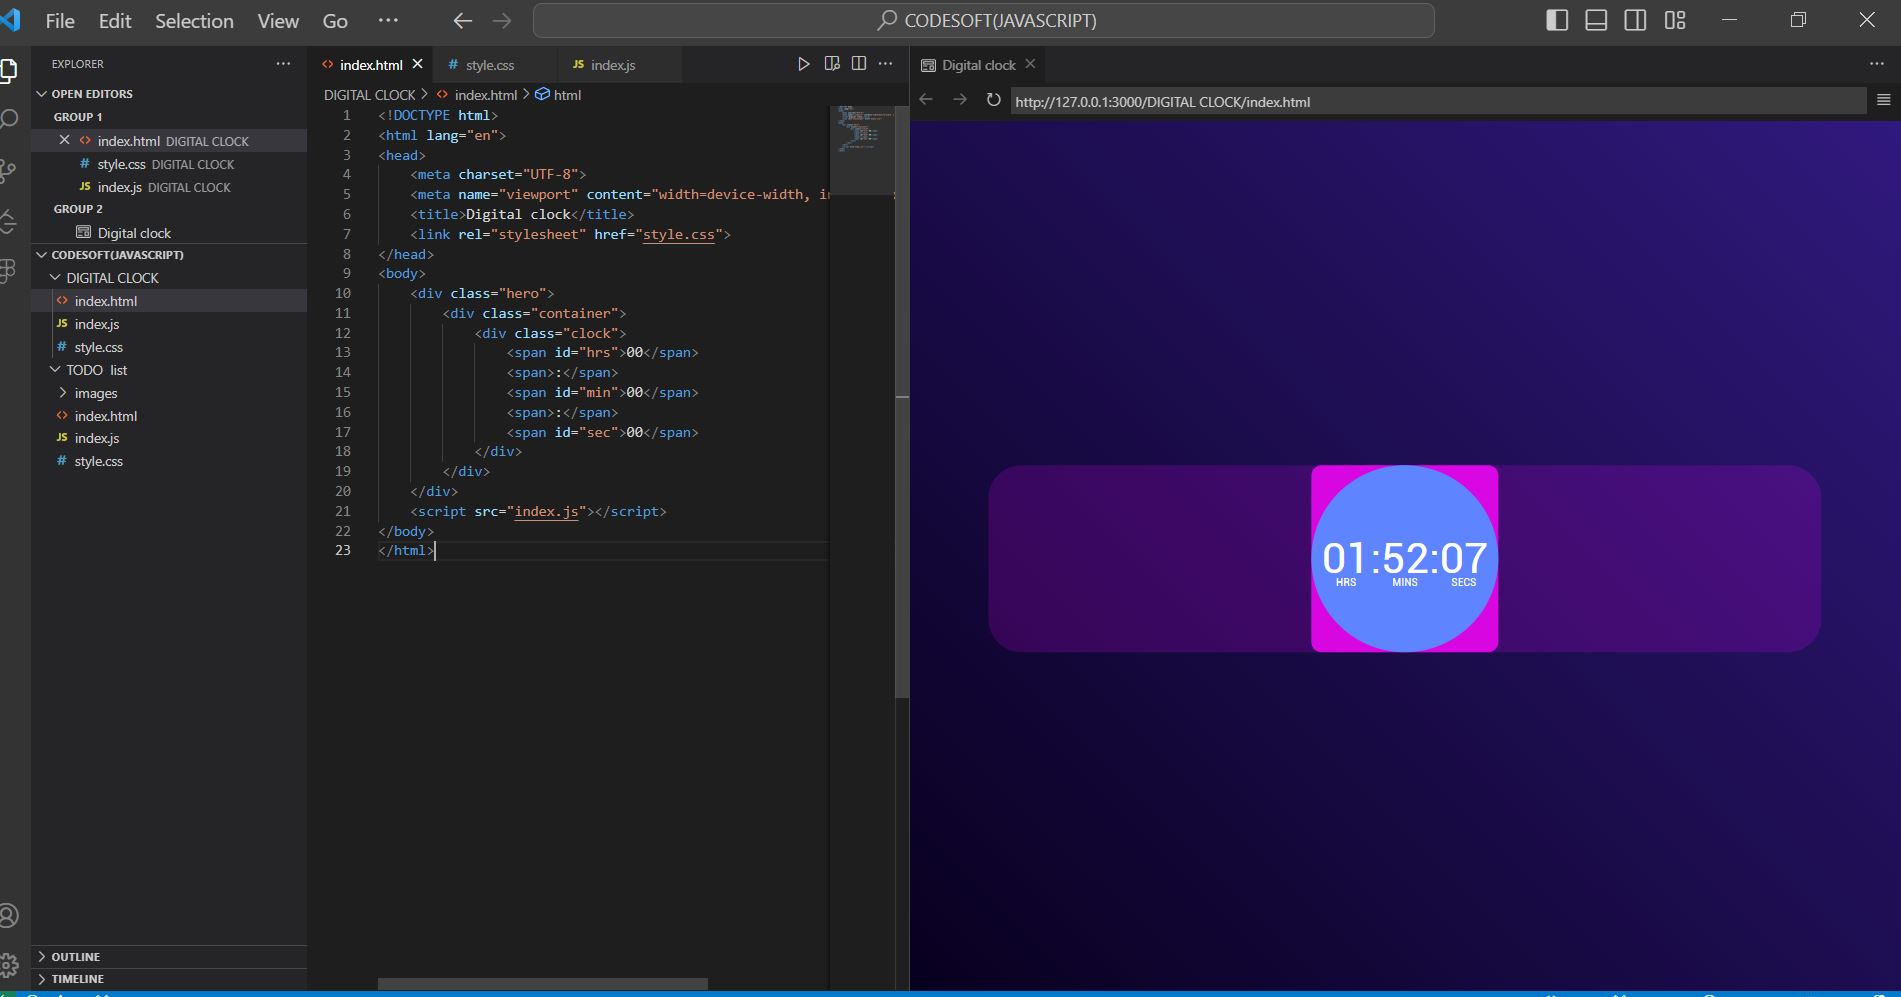
Task: Click the editor horizontal scrollbar
Action: pos(543,984)
